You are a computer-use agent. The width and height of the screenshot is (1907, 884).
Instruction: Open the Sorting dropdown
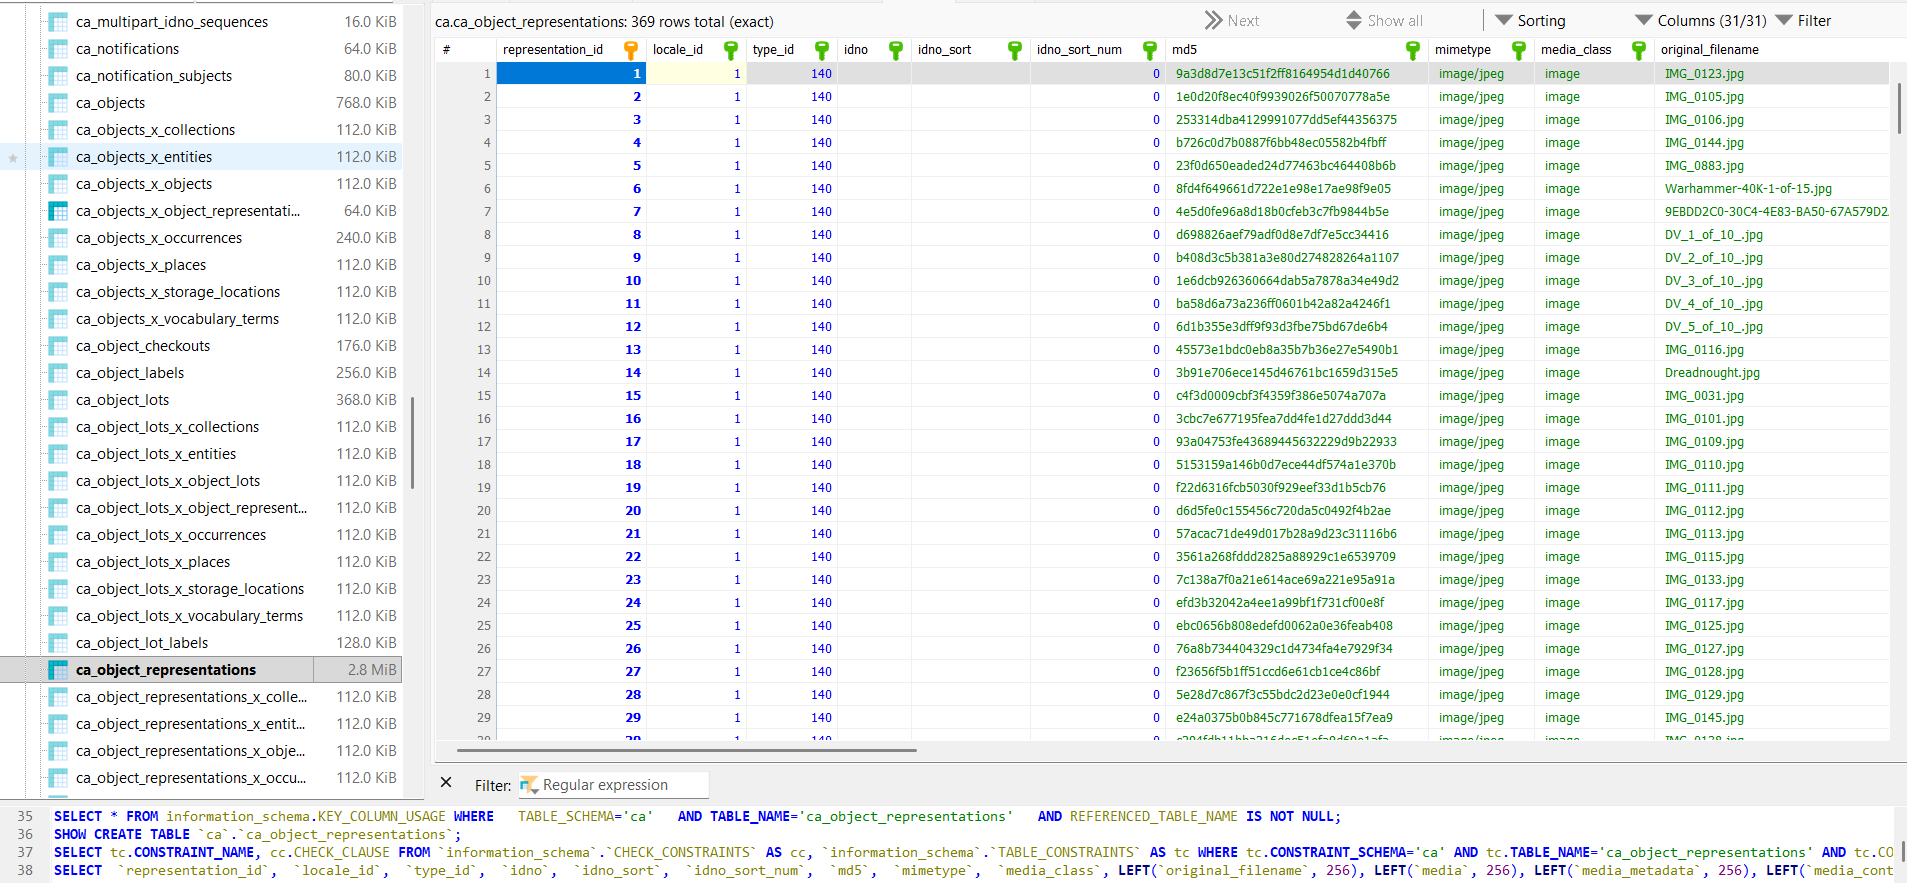tap(1530, 21)
